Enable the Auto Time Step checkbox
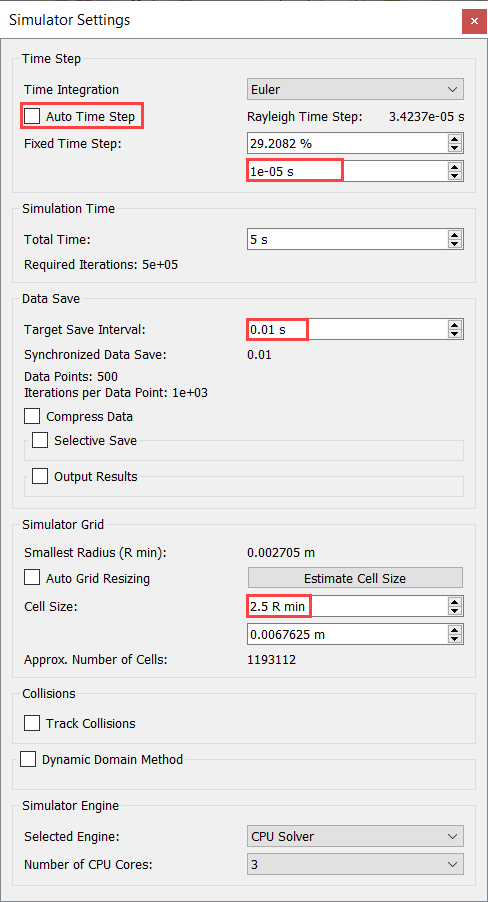The height and width of the screenshot is (902, 488). [32, 117]
